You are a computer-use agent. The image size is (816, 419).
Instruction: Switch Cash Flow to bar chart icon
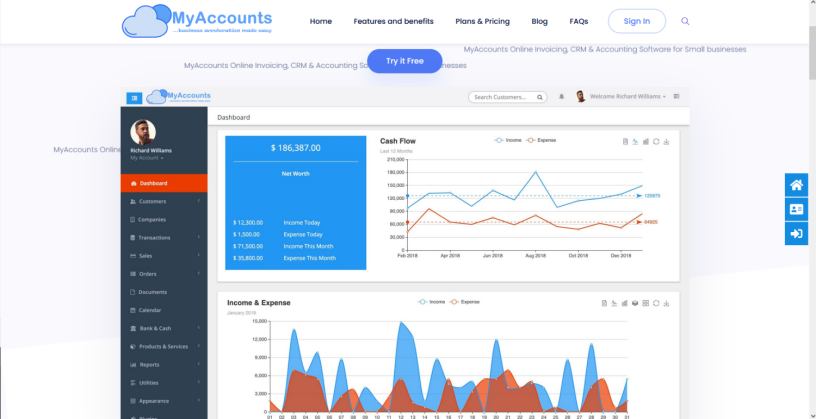[646, 142]
